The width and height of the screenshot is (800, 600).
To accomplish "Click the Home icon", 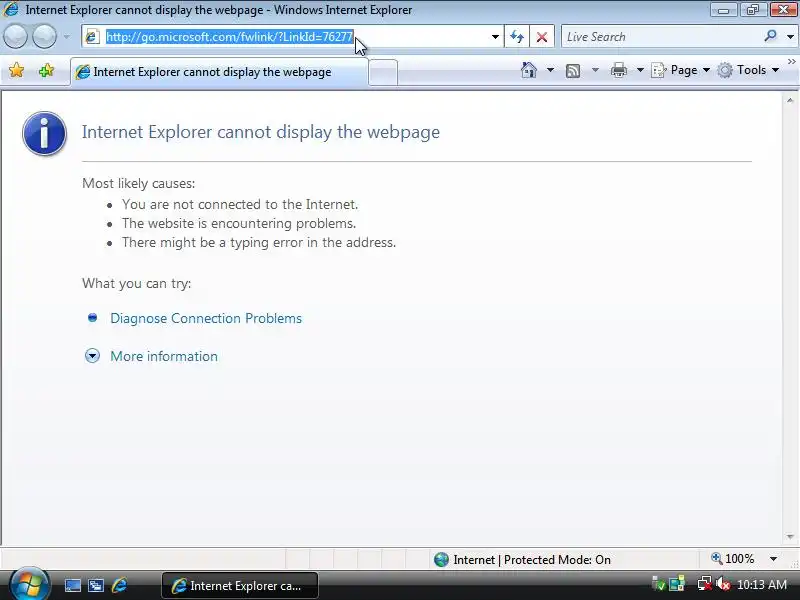I will click(529, 70).
